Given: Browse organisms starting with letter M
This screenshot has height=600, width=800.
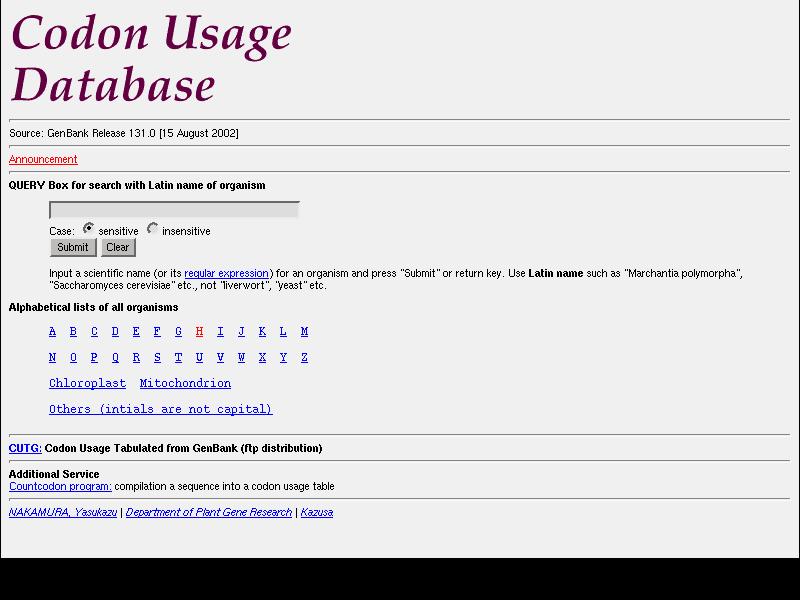Looking at the screenshot, I should click(x=304, y=332).
